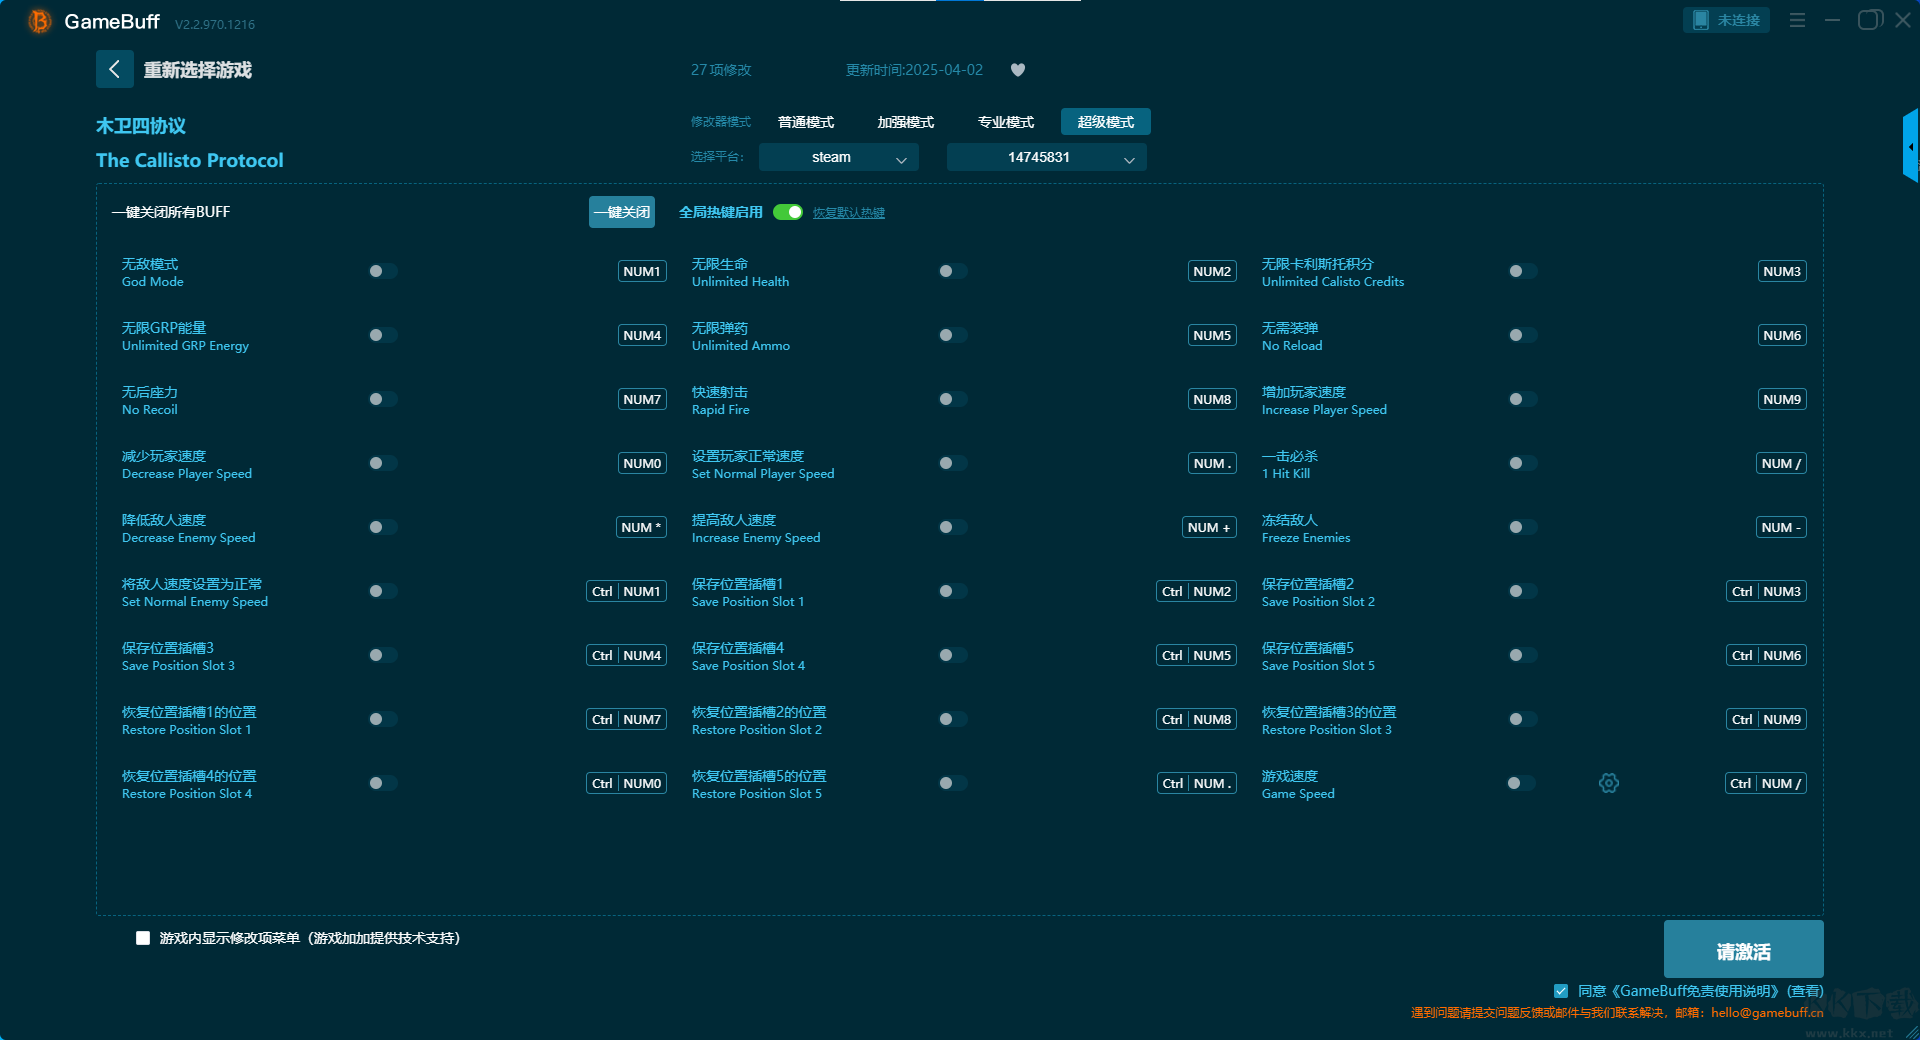
Task: Turn on Unlimited Calisto Credits
Action: click(1523, 271)
